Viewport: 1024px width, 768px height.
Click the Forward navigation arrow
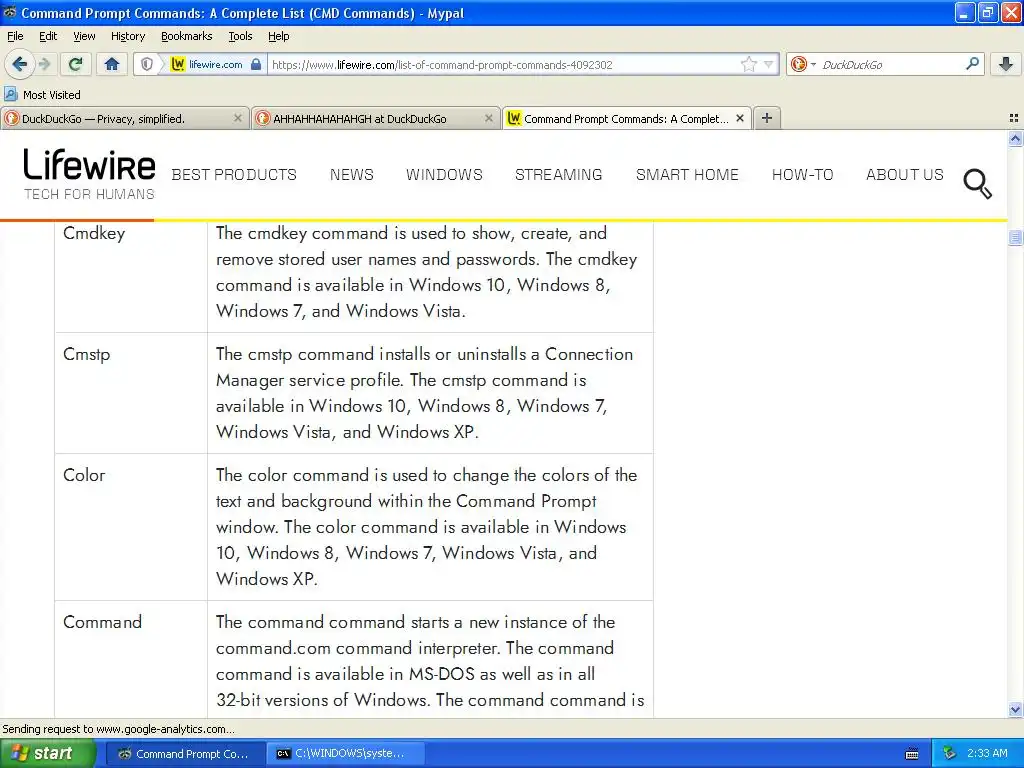click(x=44, y=64)
